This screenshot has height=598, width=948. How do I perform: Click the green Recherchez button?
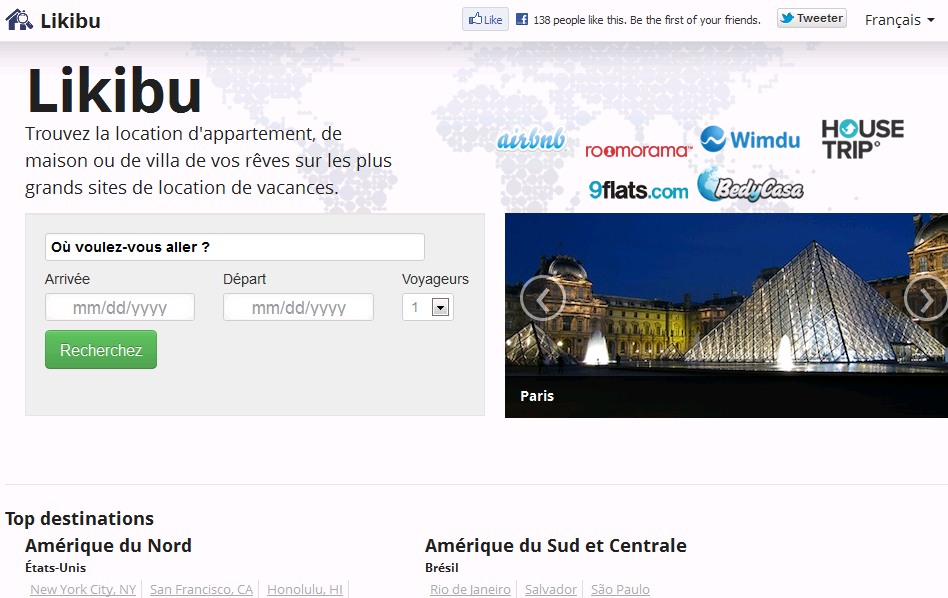(101, 349)
